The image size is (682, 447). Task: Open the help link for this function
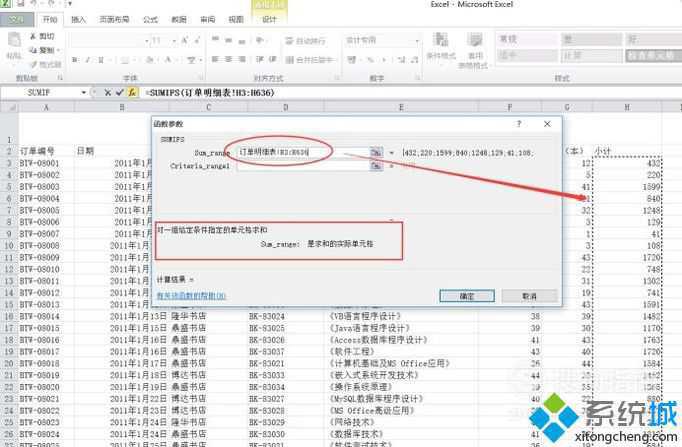tap(191, 296)
